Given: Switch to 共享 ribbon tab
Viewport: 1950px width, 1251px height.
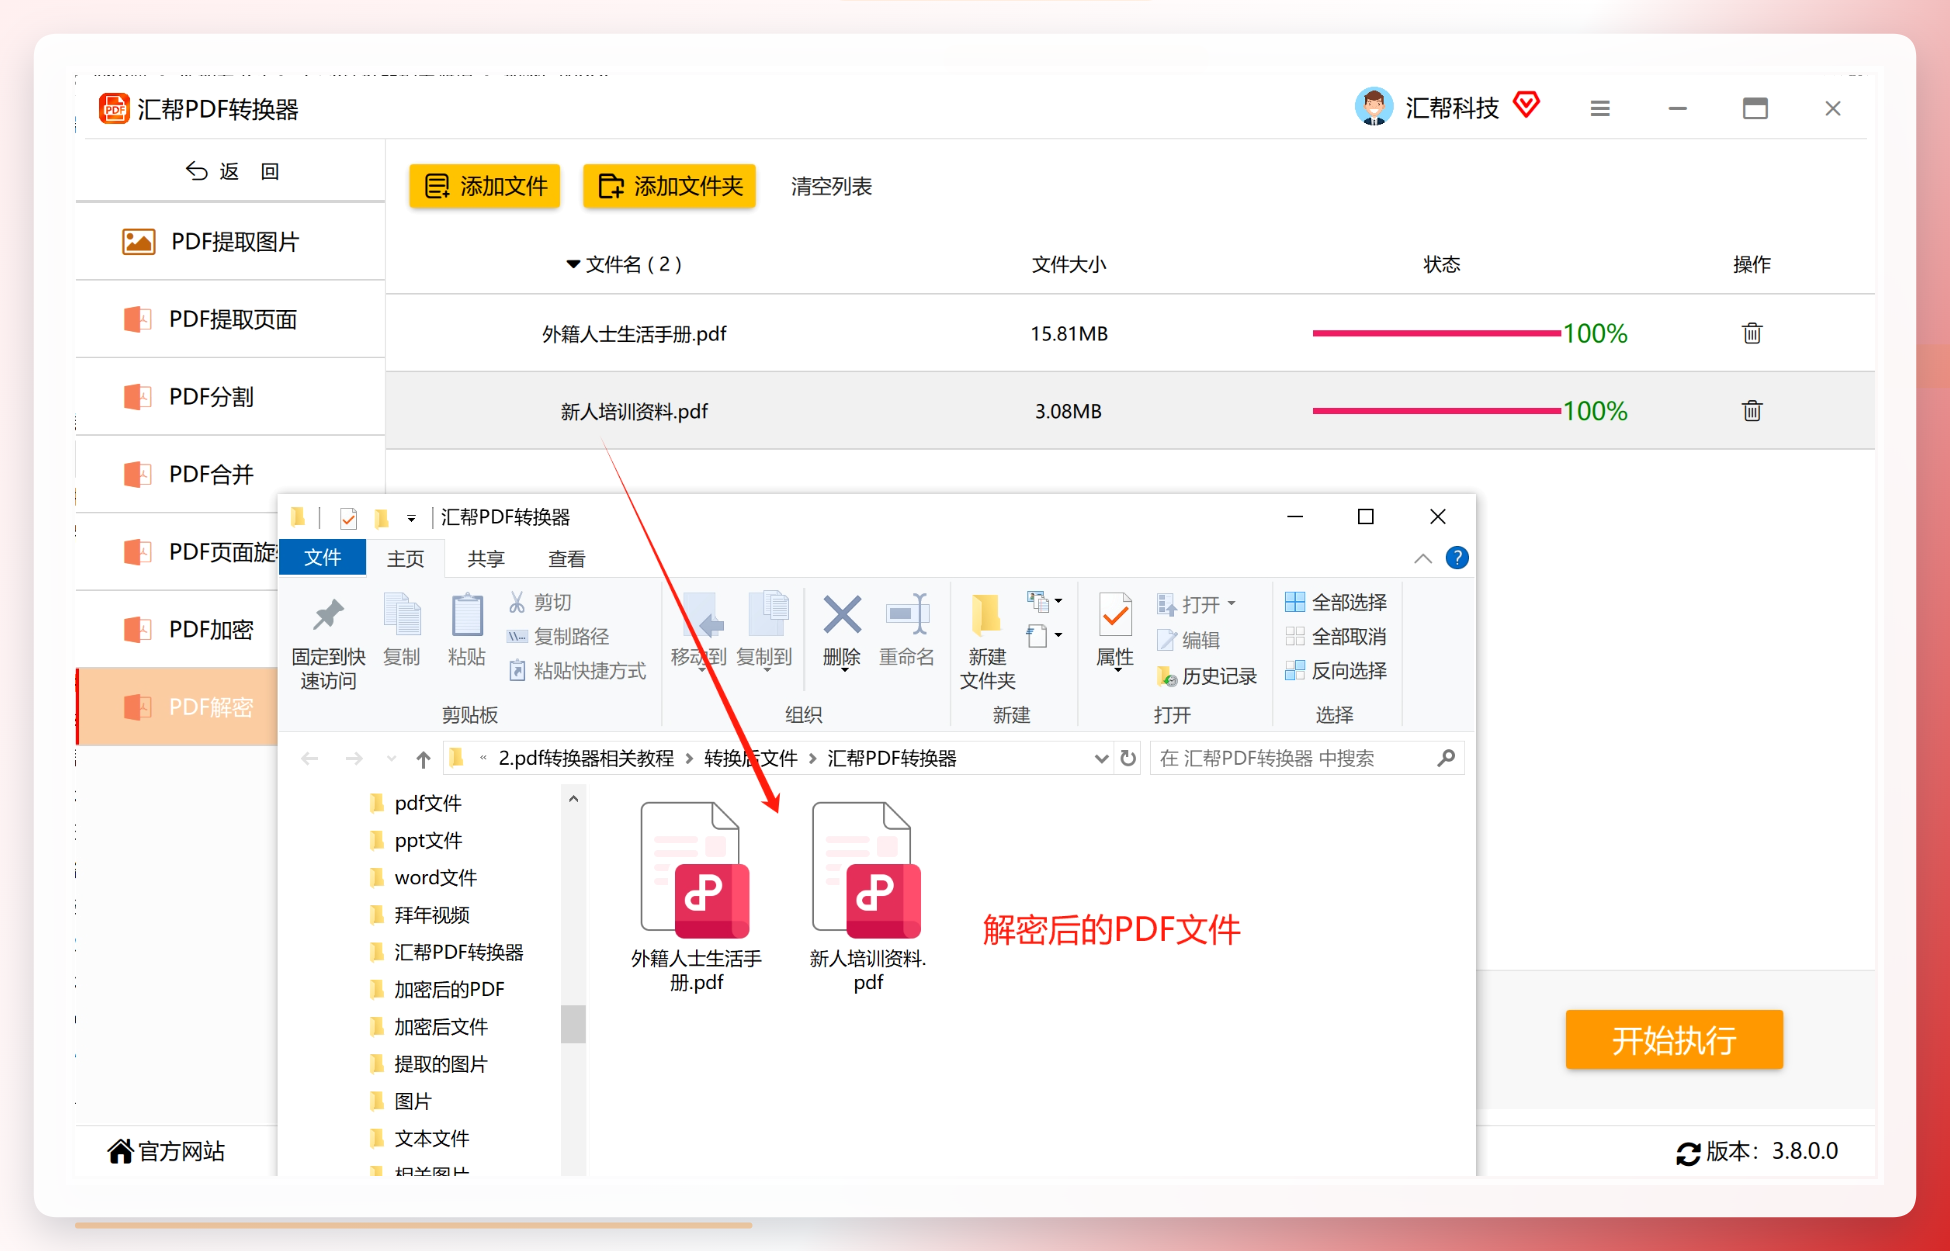Looking at the screenshot, I should 486,559.
